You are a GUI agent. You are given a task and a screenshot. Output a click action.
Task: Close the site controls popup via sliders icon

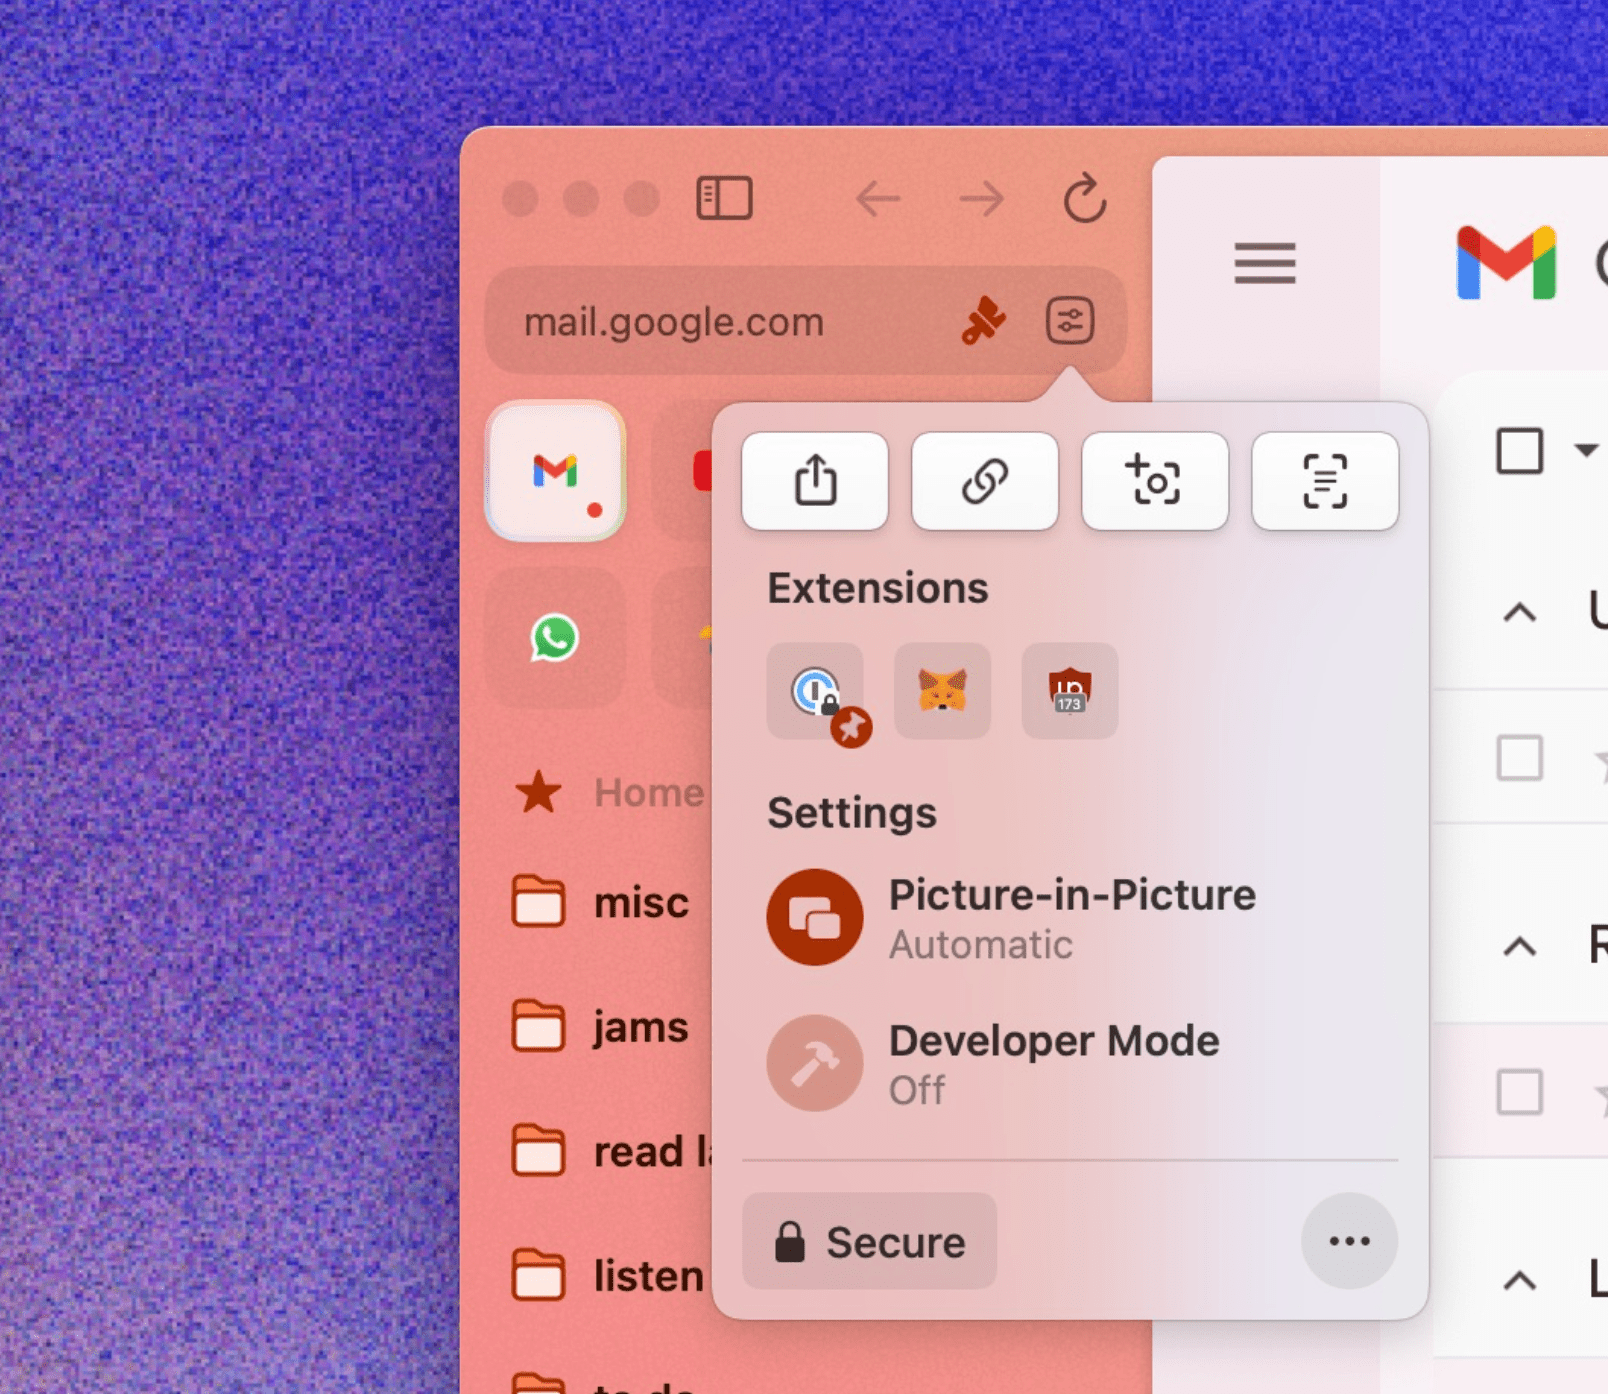[x=1070, y=321]
